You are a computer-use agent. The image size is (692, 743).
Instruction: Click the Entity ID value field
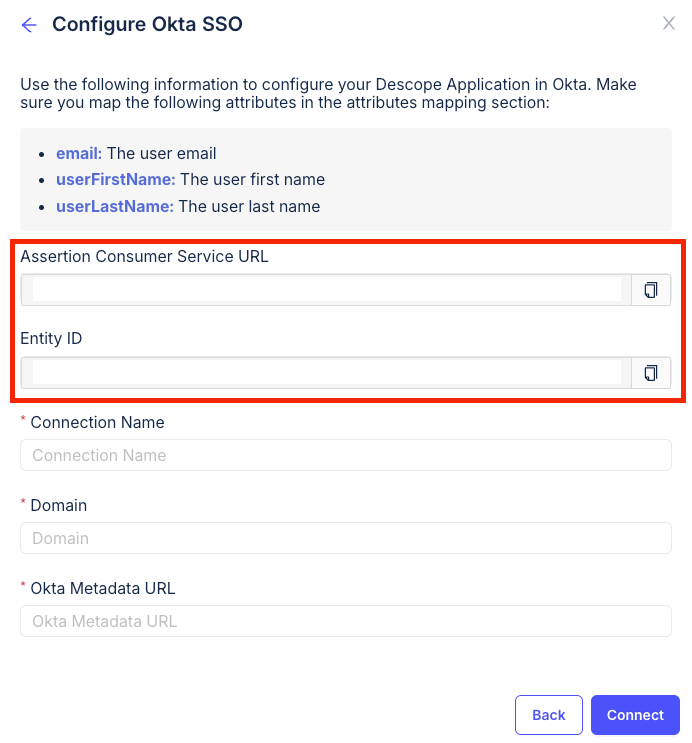(x=326, y=373)
